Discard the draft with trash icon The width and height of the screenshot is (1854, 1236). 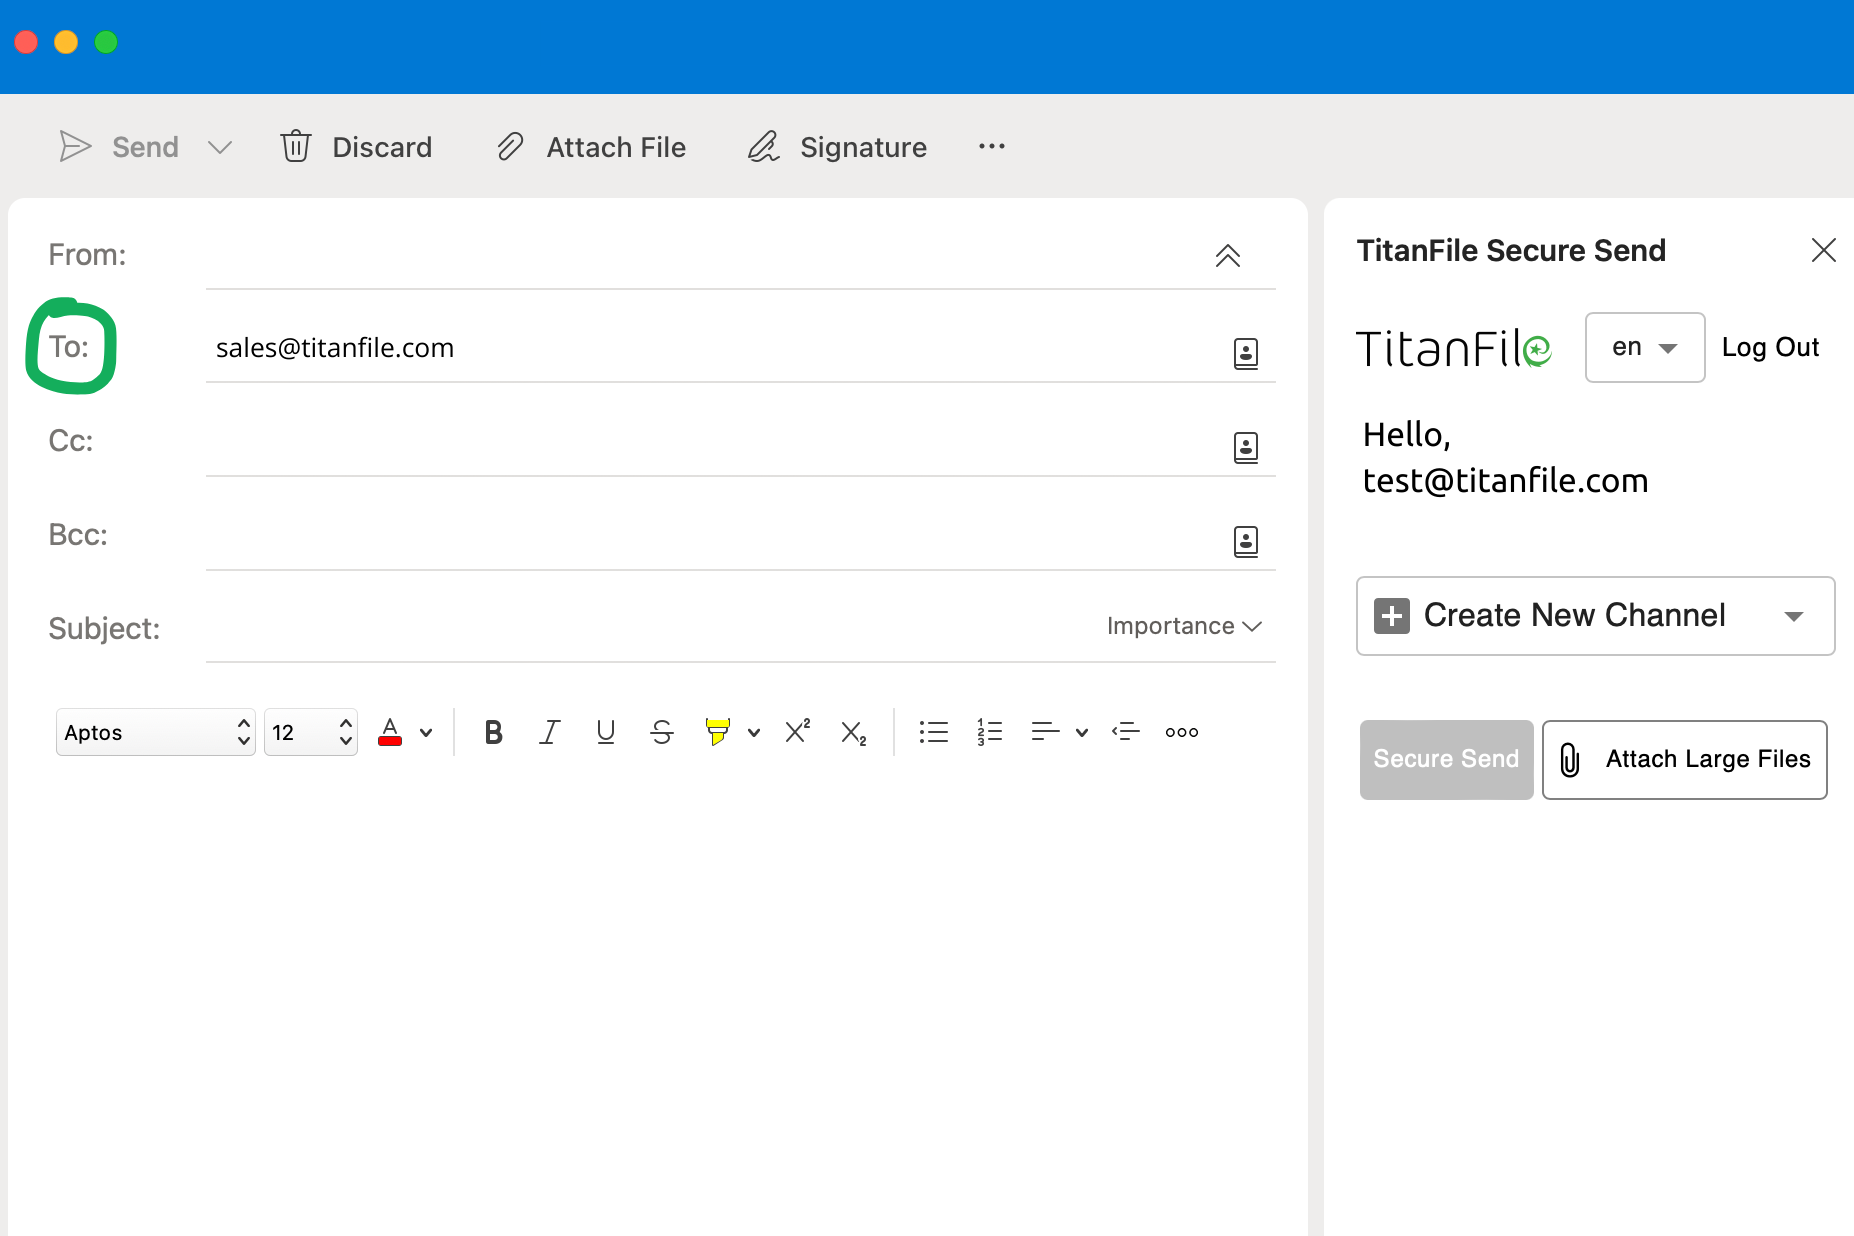[296, 146]
